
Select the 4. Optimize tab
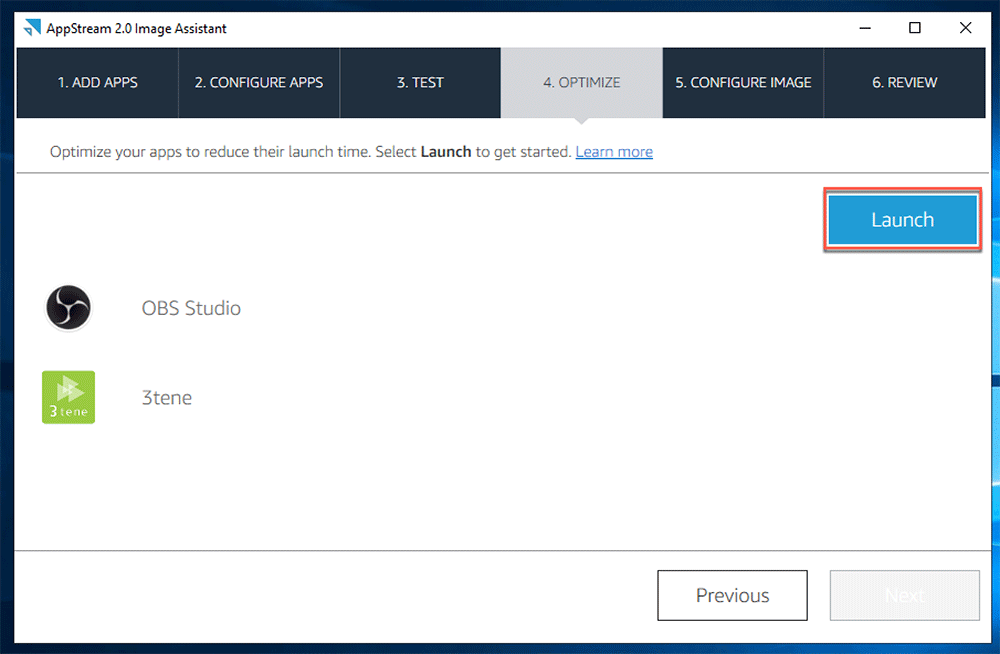582,82
